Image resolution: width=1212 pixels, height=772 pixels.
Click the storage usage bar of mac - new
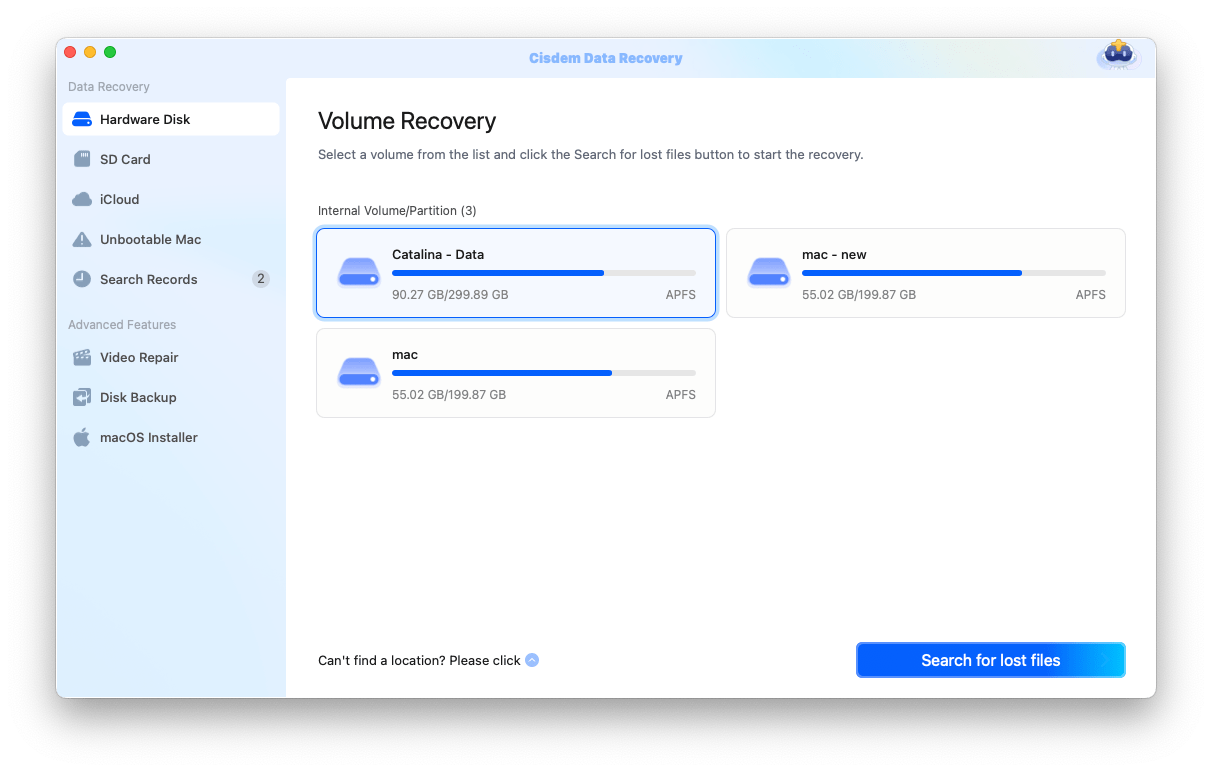pos(953,272)
